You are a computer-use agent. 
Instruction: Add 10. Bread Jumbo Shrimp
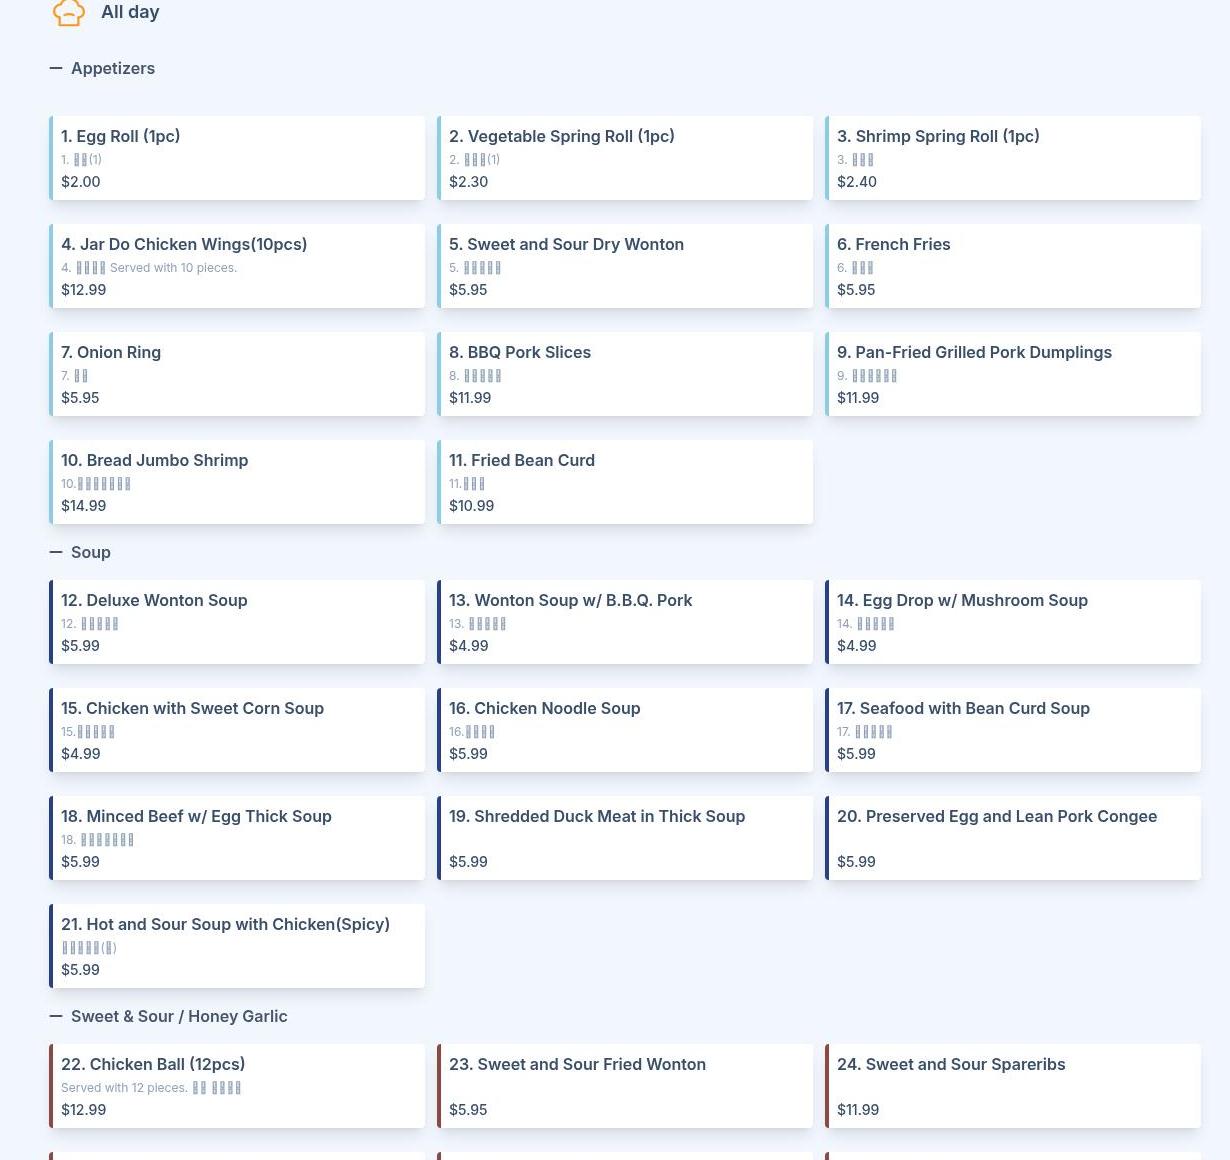click(237, 482)
